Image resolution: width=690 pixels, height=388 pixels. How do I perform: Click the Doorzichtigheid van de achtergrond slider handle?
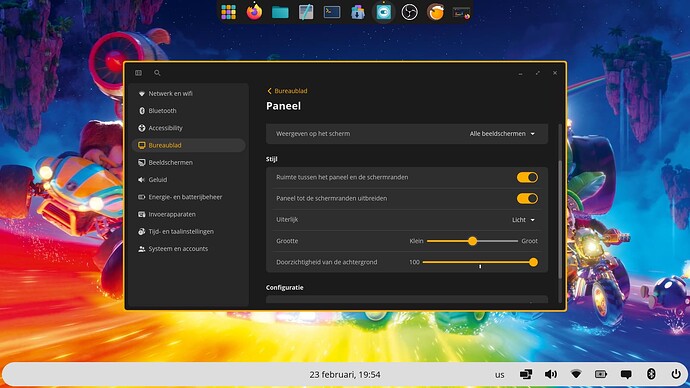click(x=533, y=262)
